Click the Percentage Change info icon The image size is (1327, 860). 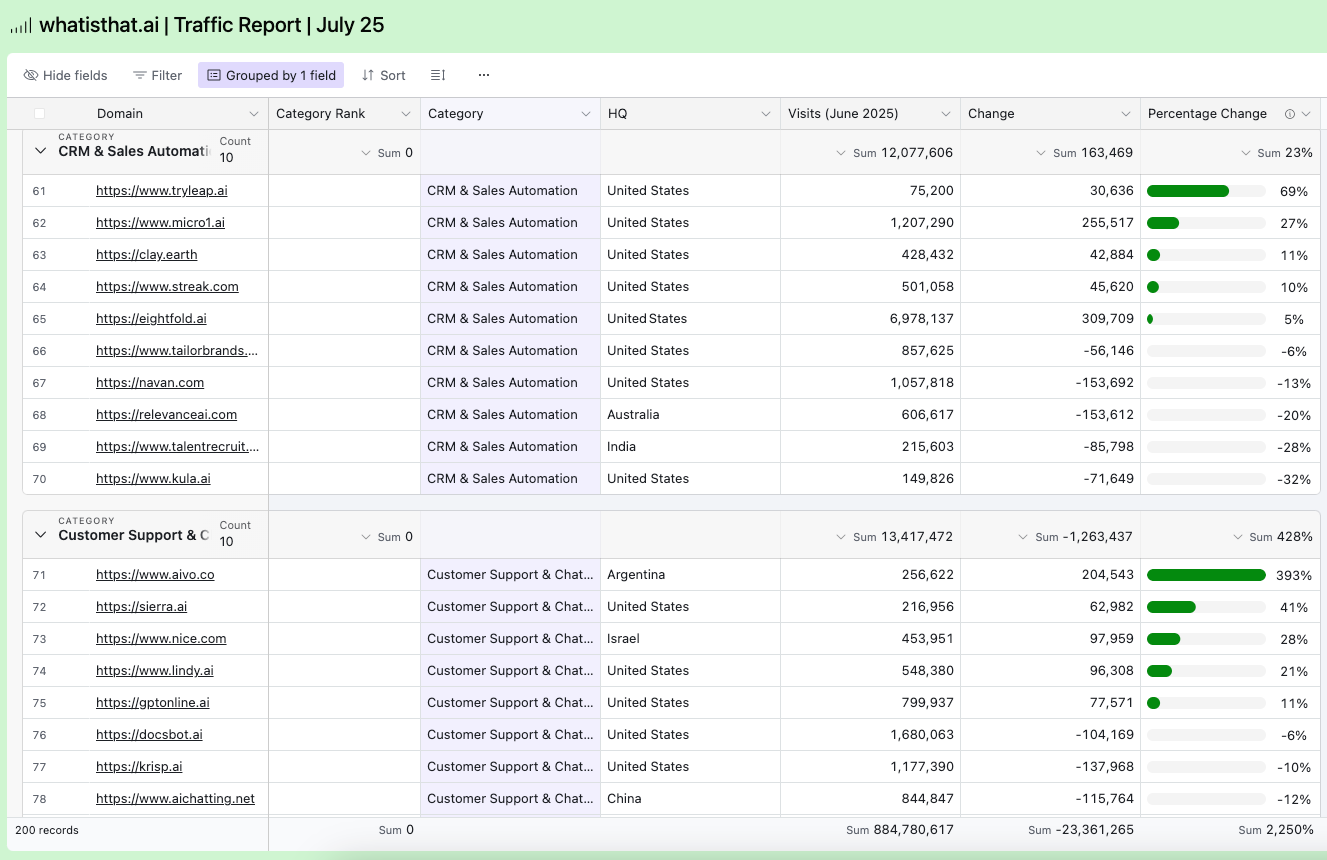tap(1290, 114)
